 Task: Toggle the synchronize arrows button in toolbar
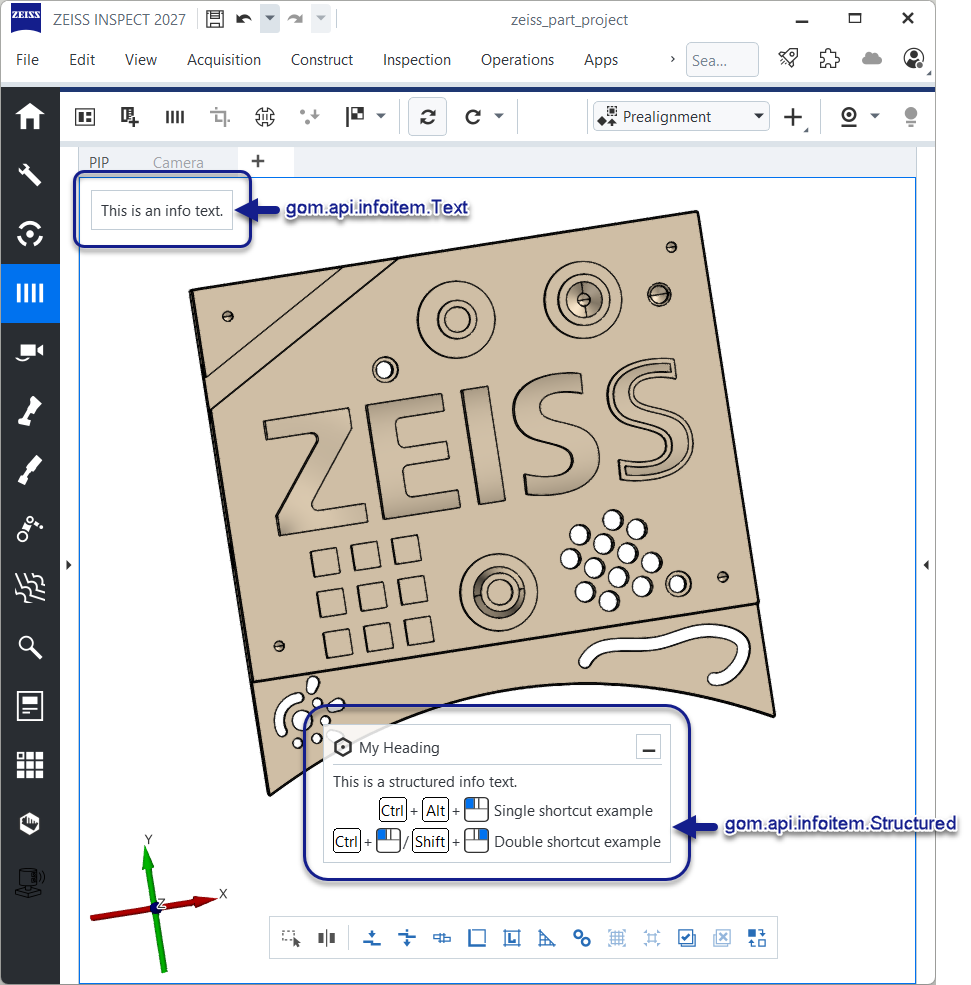pyautogui.click(x=427, y=117)
